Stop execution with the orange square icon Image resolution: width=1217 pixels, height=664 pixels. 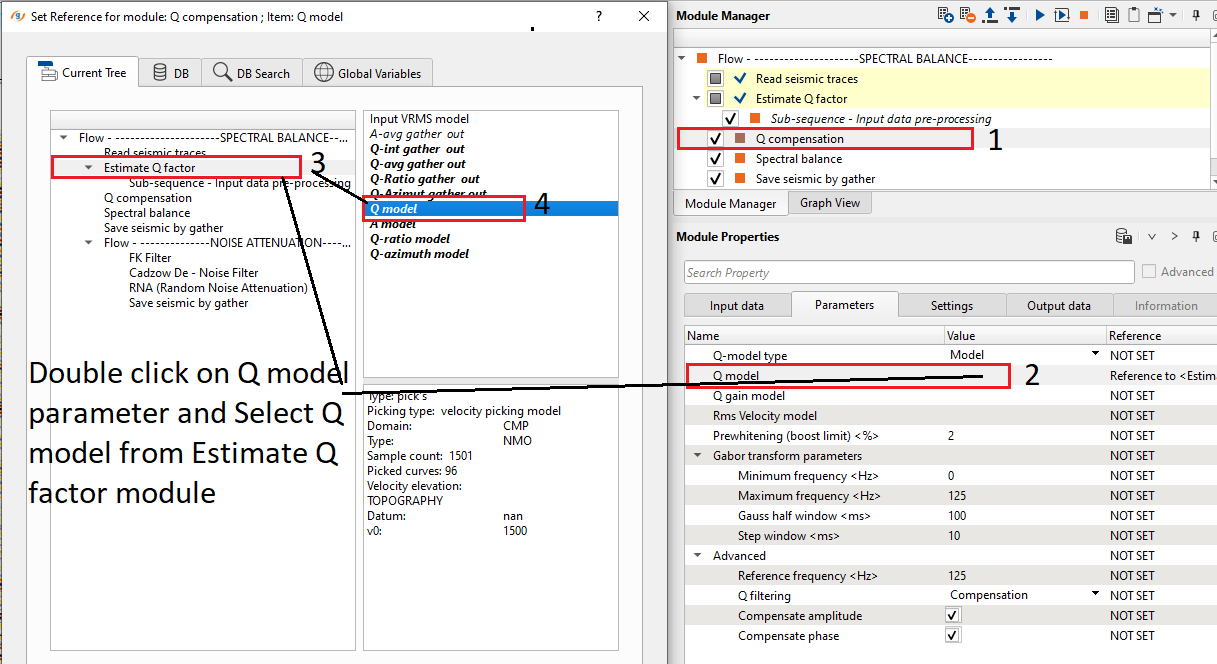pos(1083,15)
